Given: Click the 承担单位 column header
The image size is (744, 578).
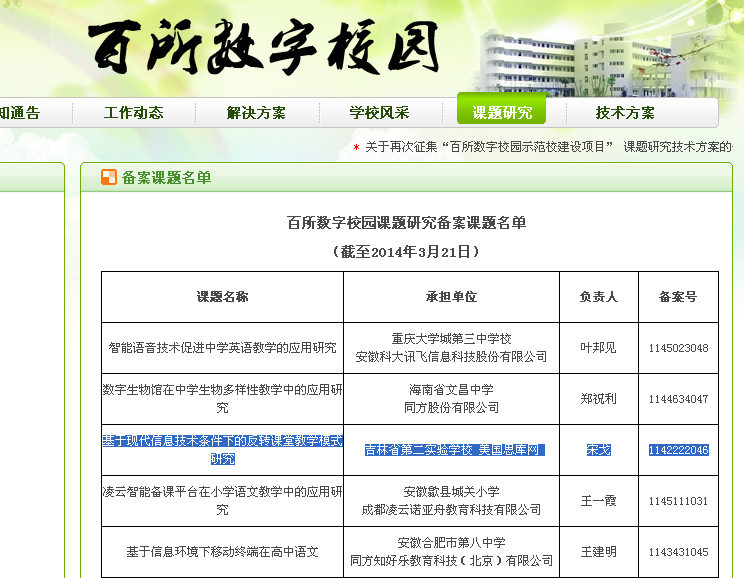Looking at the screenshot, I should [x=451, y=297].
